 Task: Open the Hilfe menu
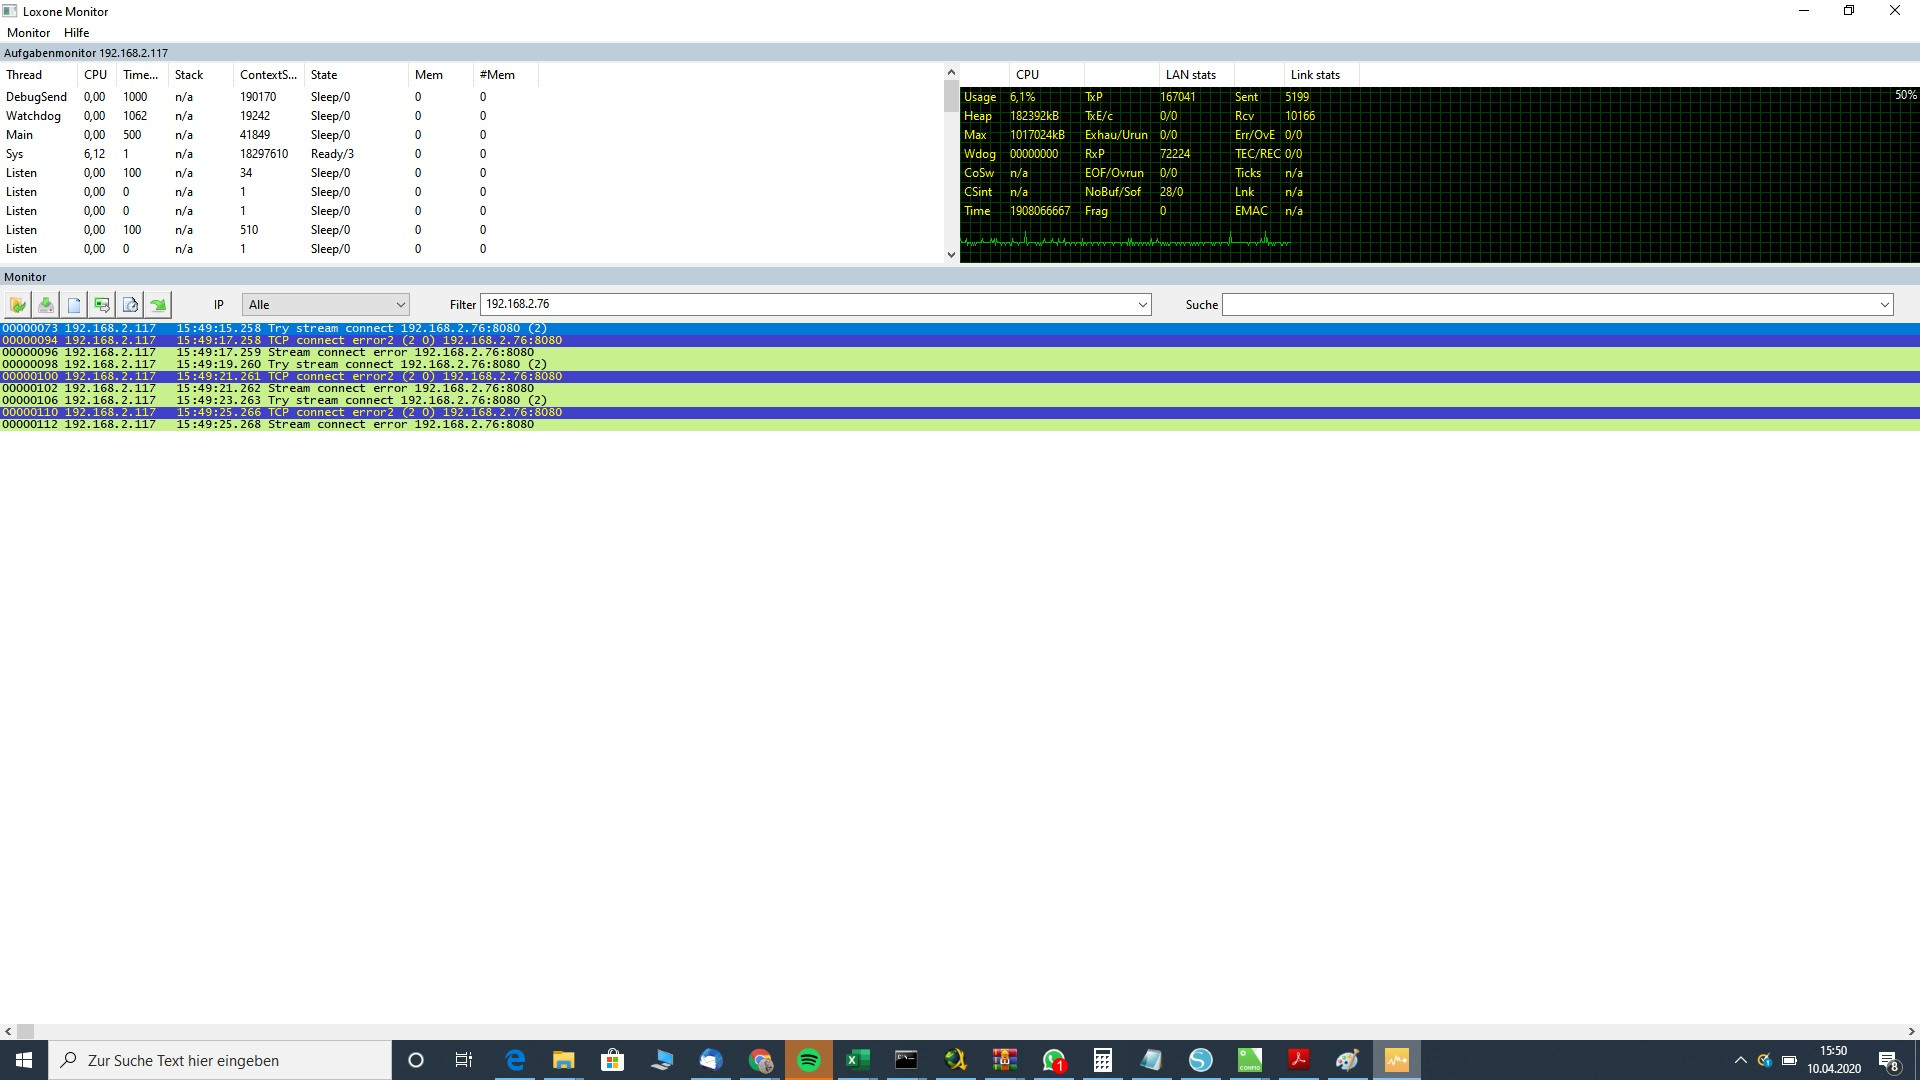click(77, 33)
